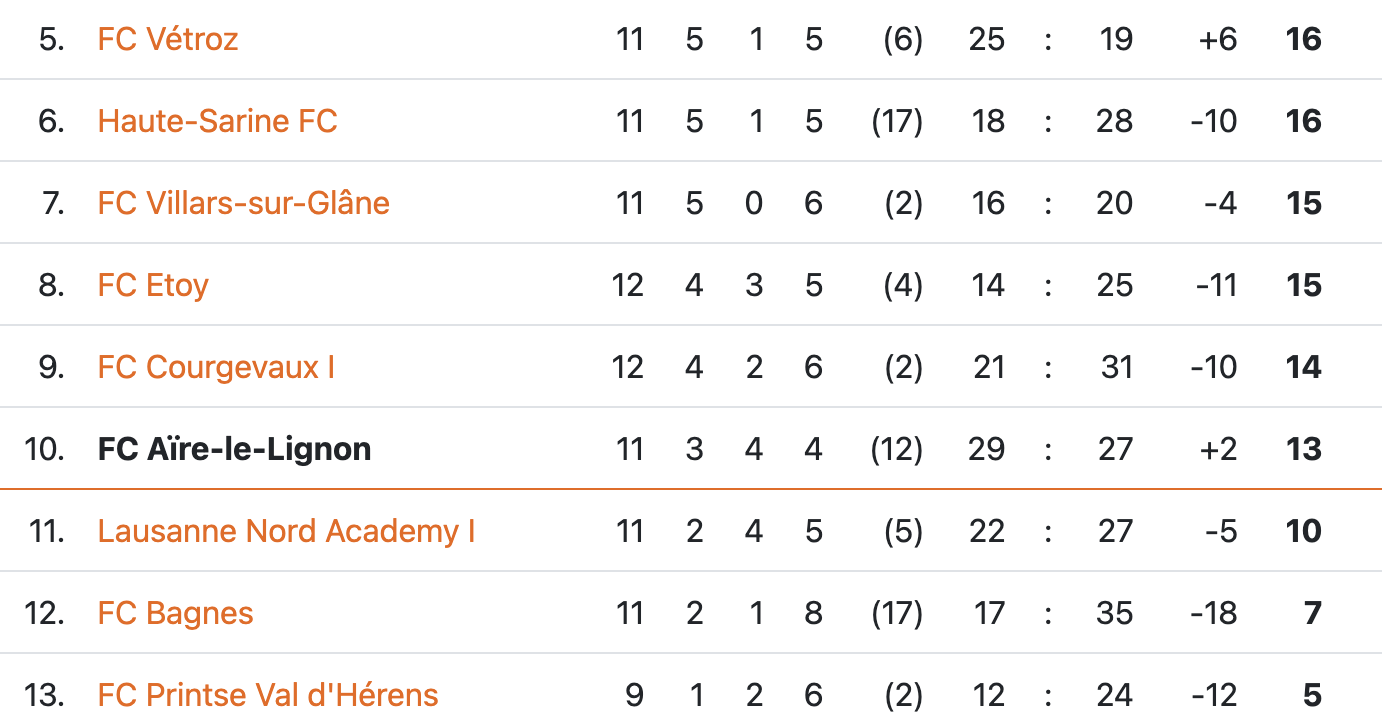Screen dimensions: 1382x728
Task: Select FC Bagnes's -18 goal difference cell
Action: pyautogui.click(x=1214, y=613)
